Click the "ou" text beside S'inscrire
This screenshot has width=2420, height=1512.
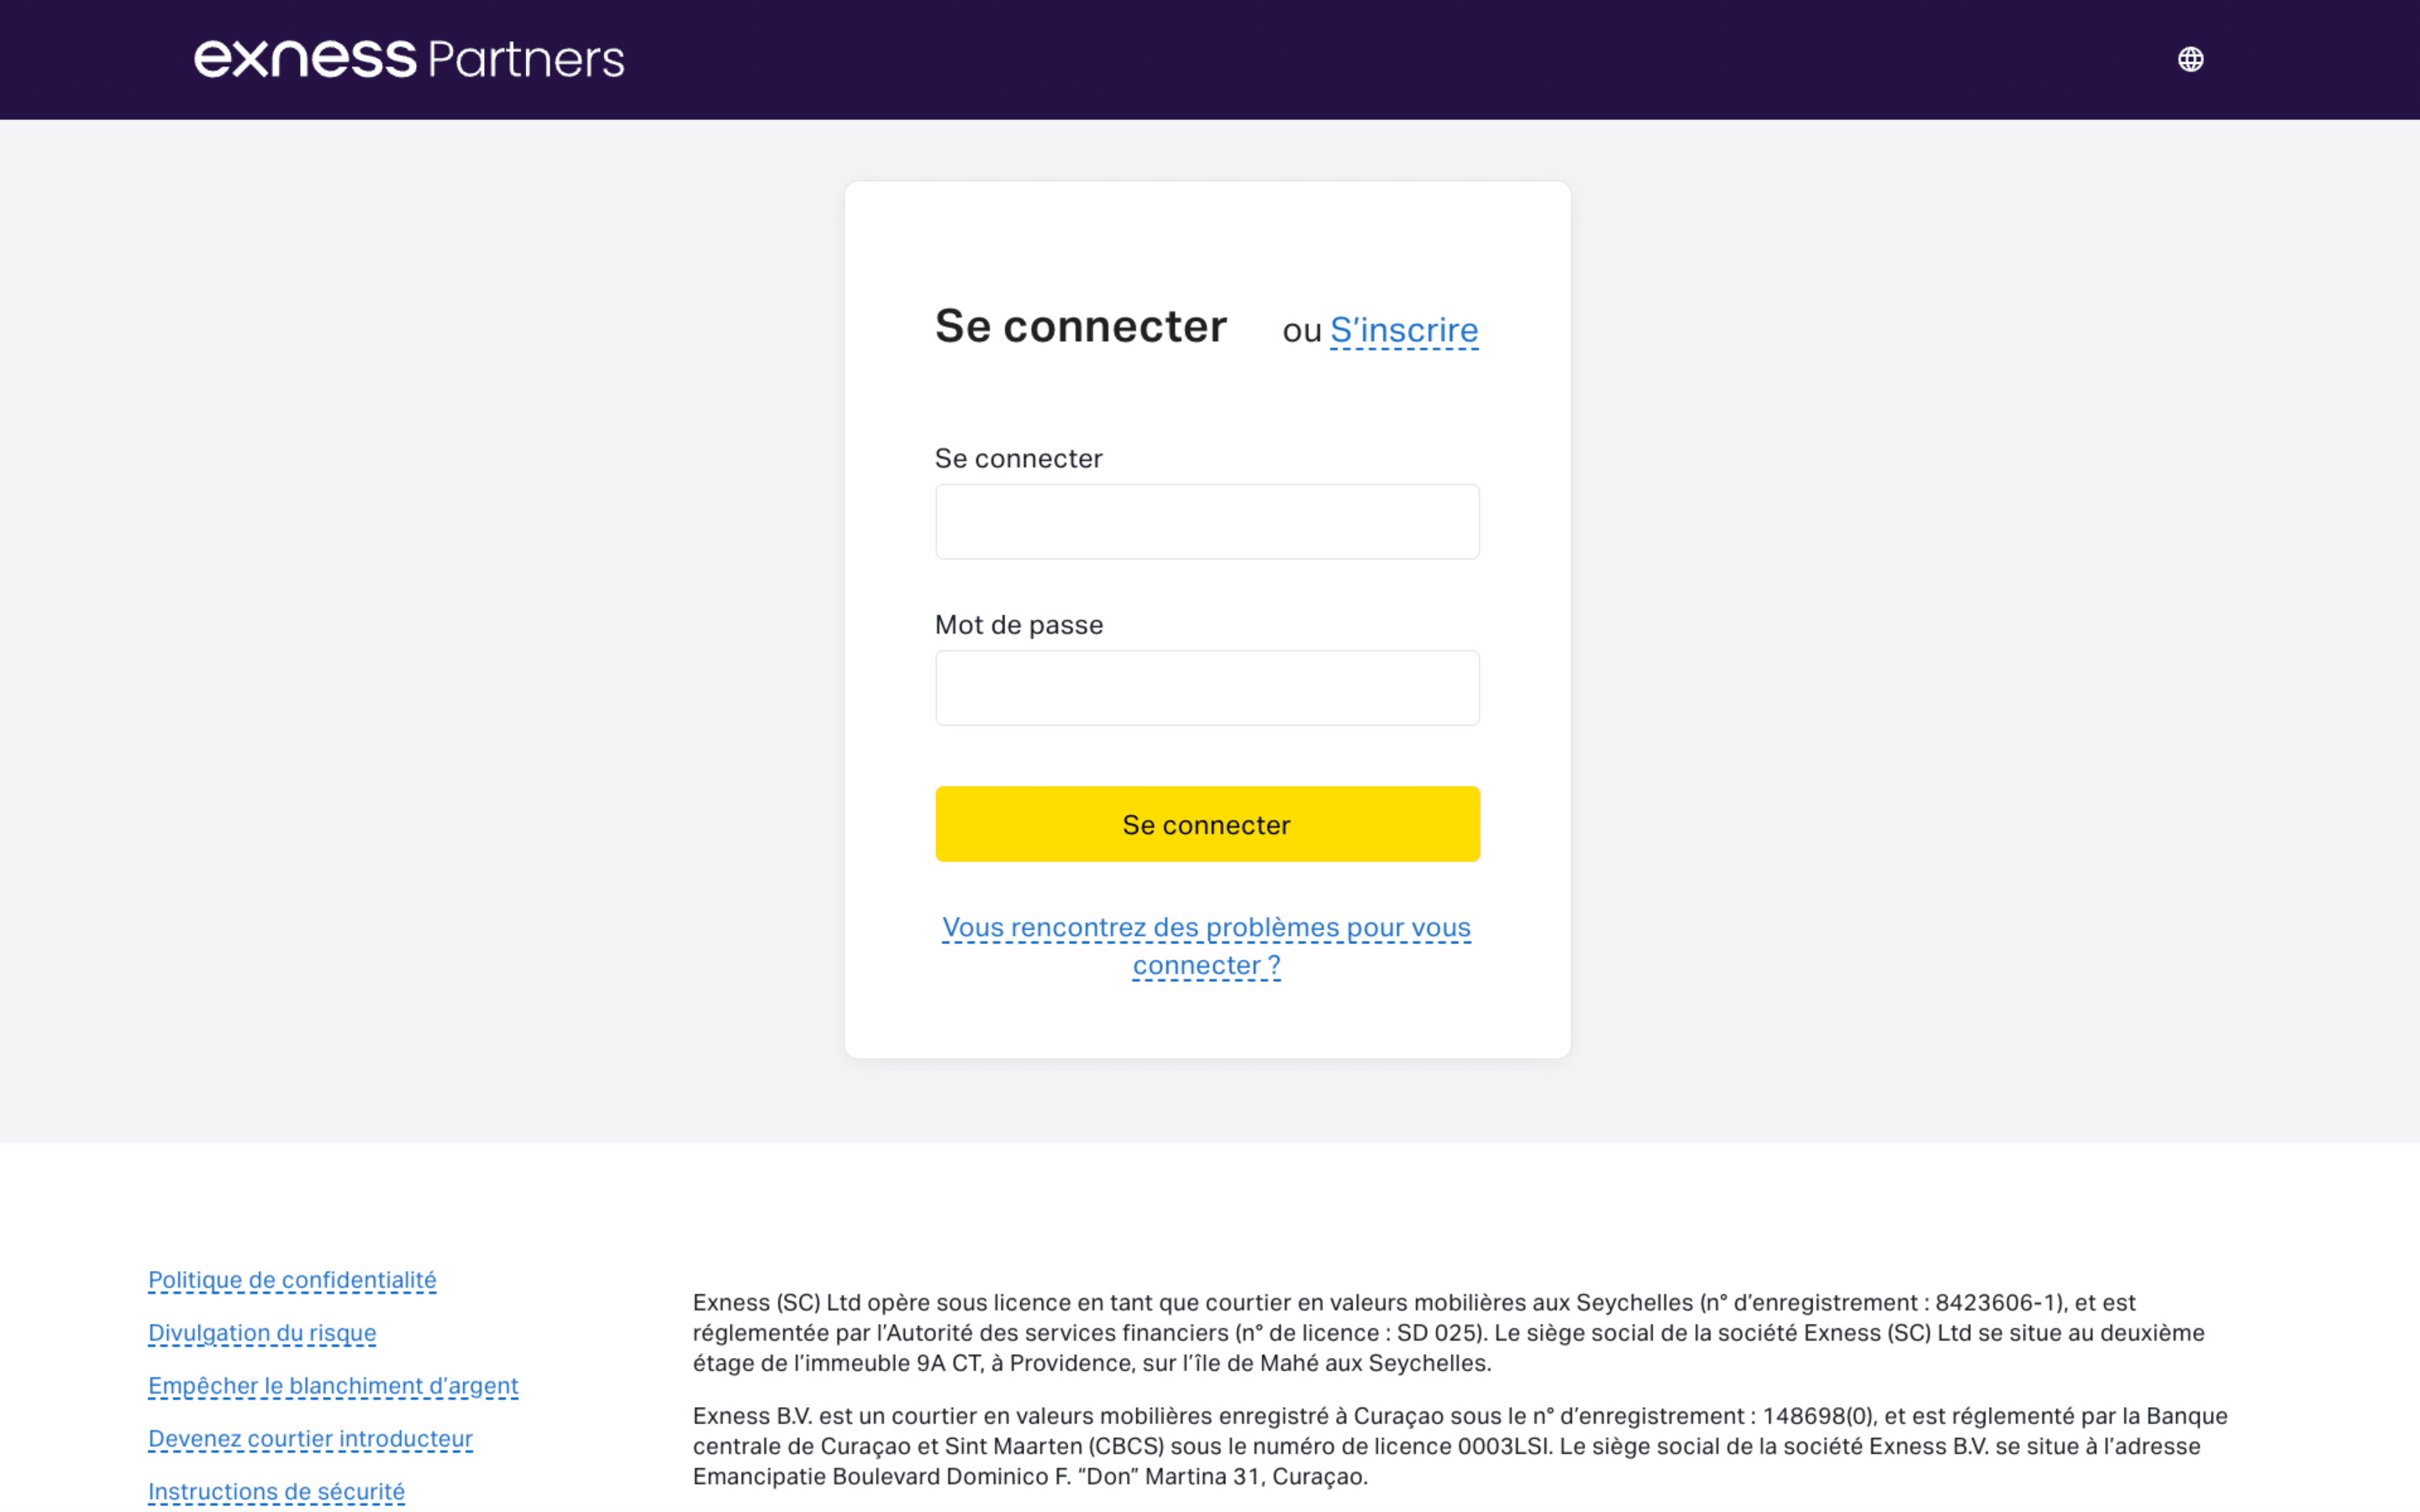click(x=1301, y=331)
